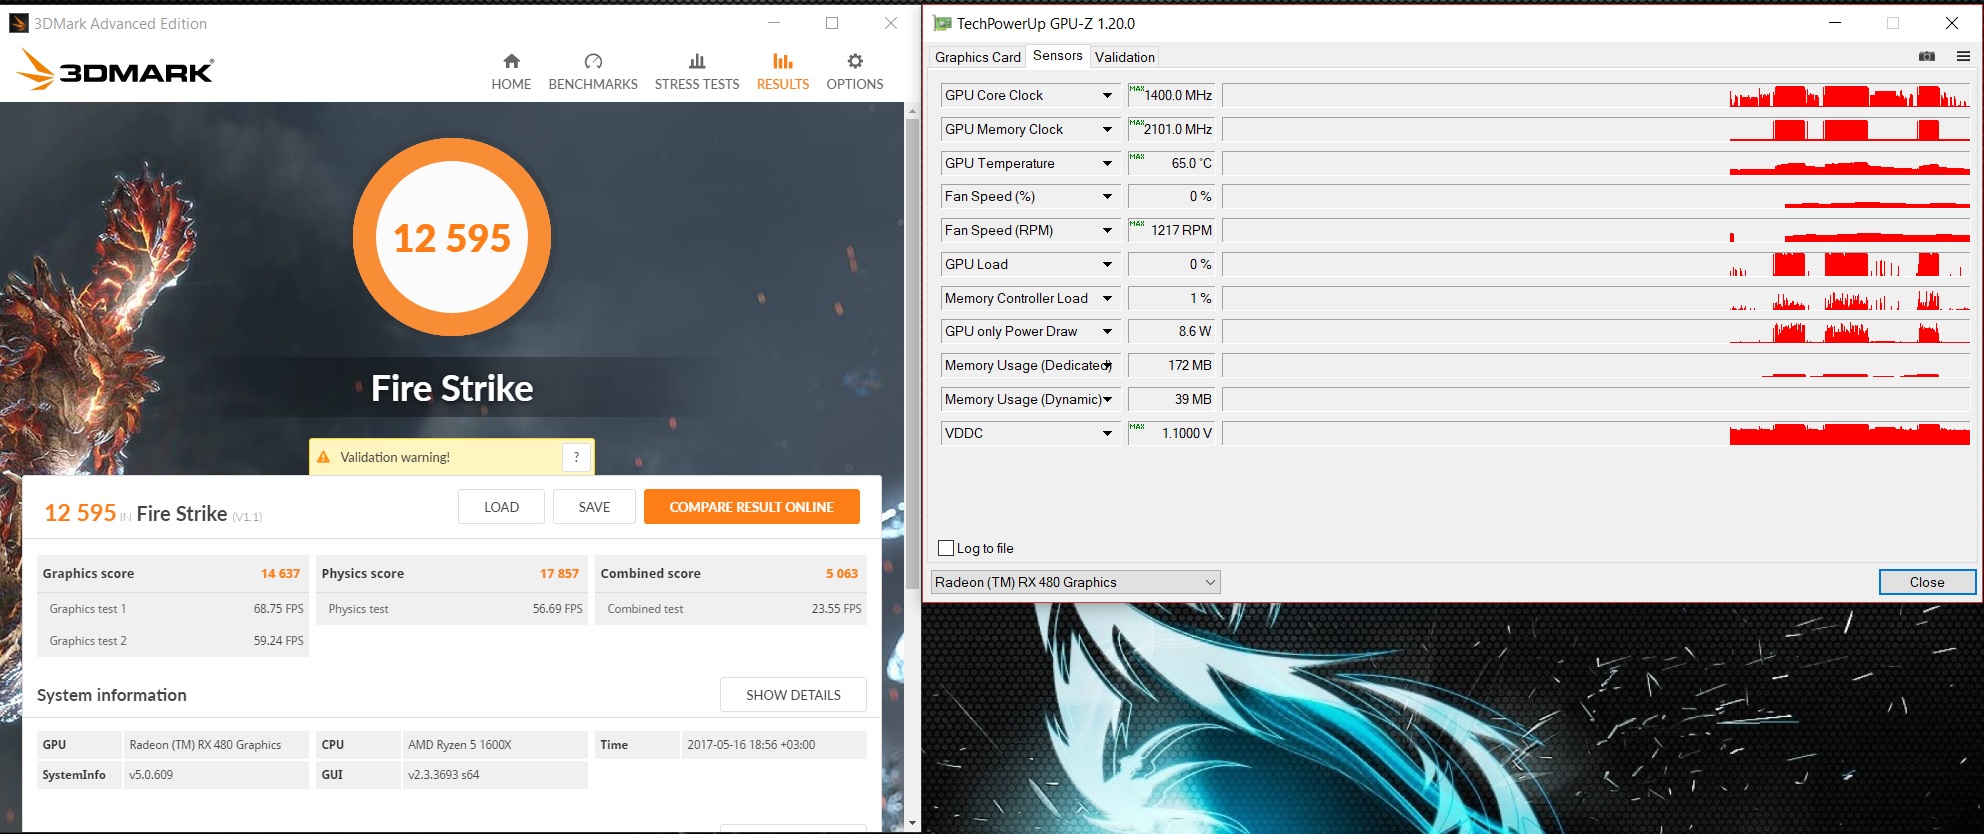Click the GPU-Z title bar app icon
The image size is (1984, 834).
point(942,23)
